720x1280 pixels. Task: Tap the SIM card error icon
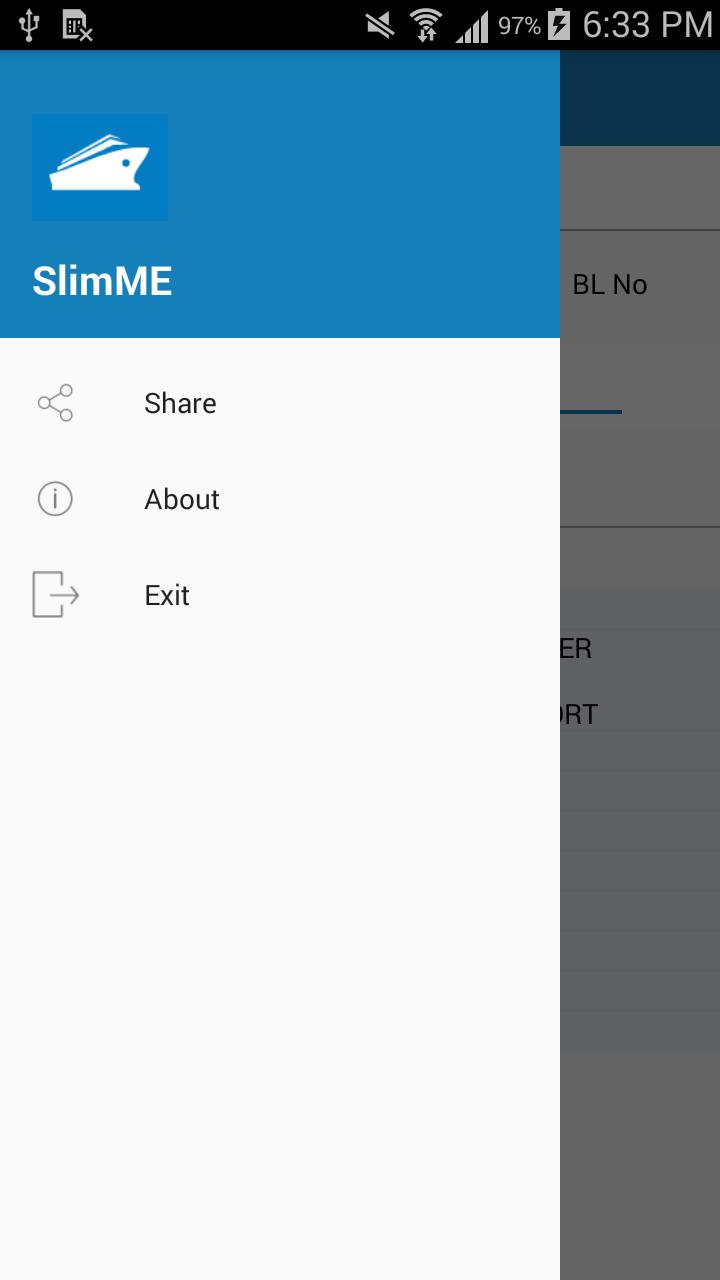point(77,25)
